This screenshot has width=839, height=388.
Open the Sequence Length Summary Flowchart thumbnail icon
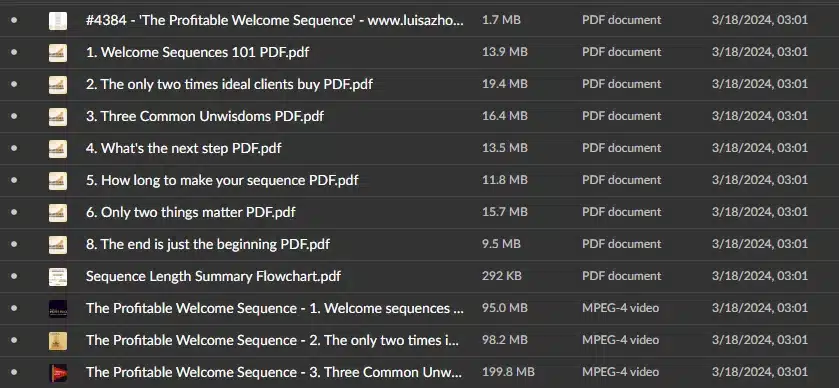(58, 277)
